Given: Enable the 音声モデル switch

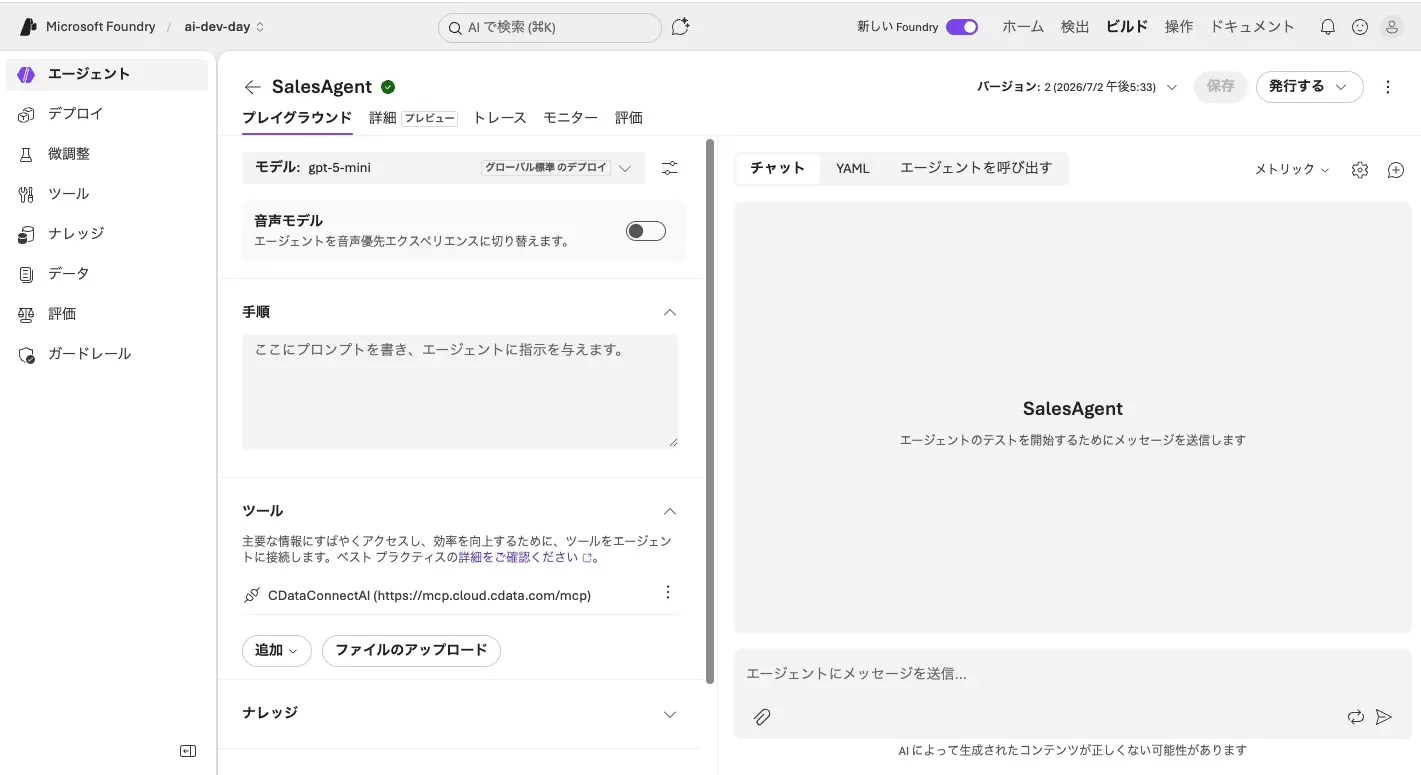Looking at the screenshot, I should [x=646, y=231].
